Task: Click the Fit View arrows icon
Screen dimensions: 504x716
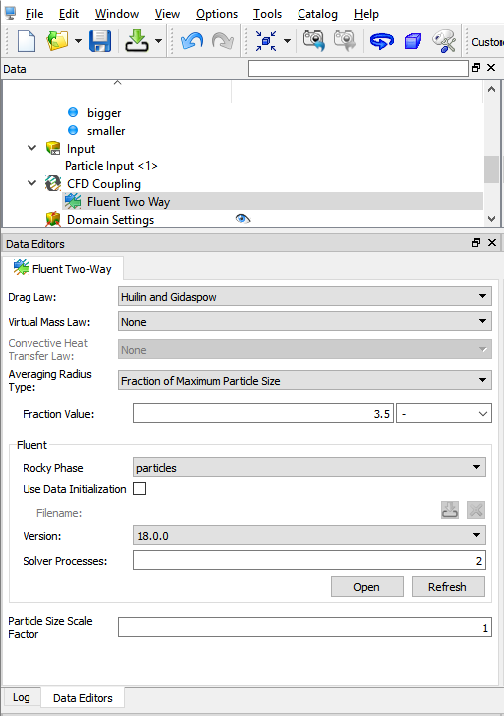Action: pyautogui.click(x=266, y=41)
